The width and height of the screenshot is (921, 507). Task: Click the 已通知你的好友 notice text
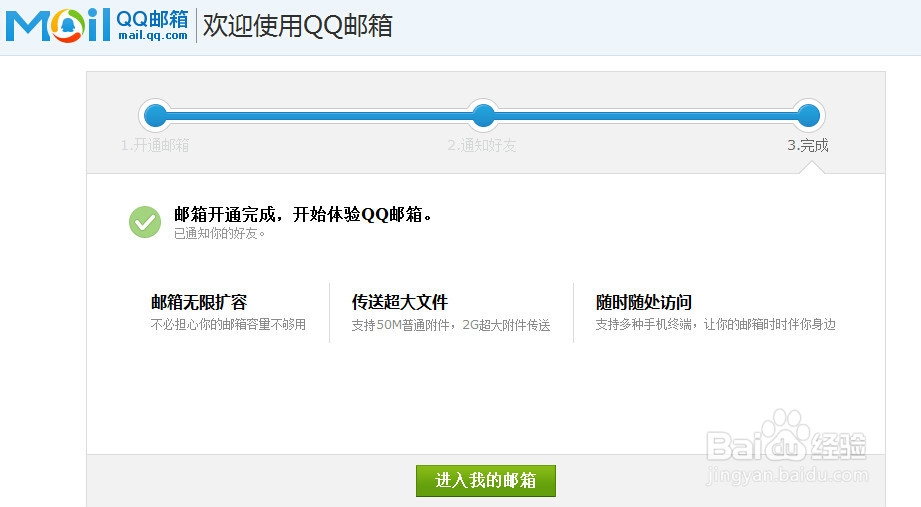[x=220, y=234]
